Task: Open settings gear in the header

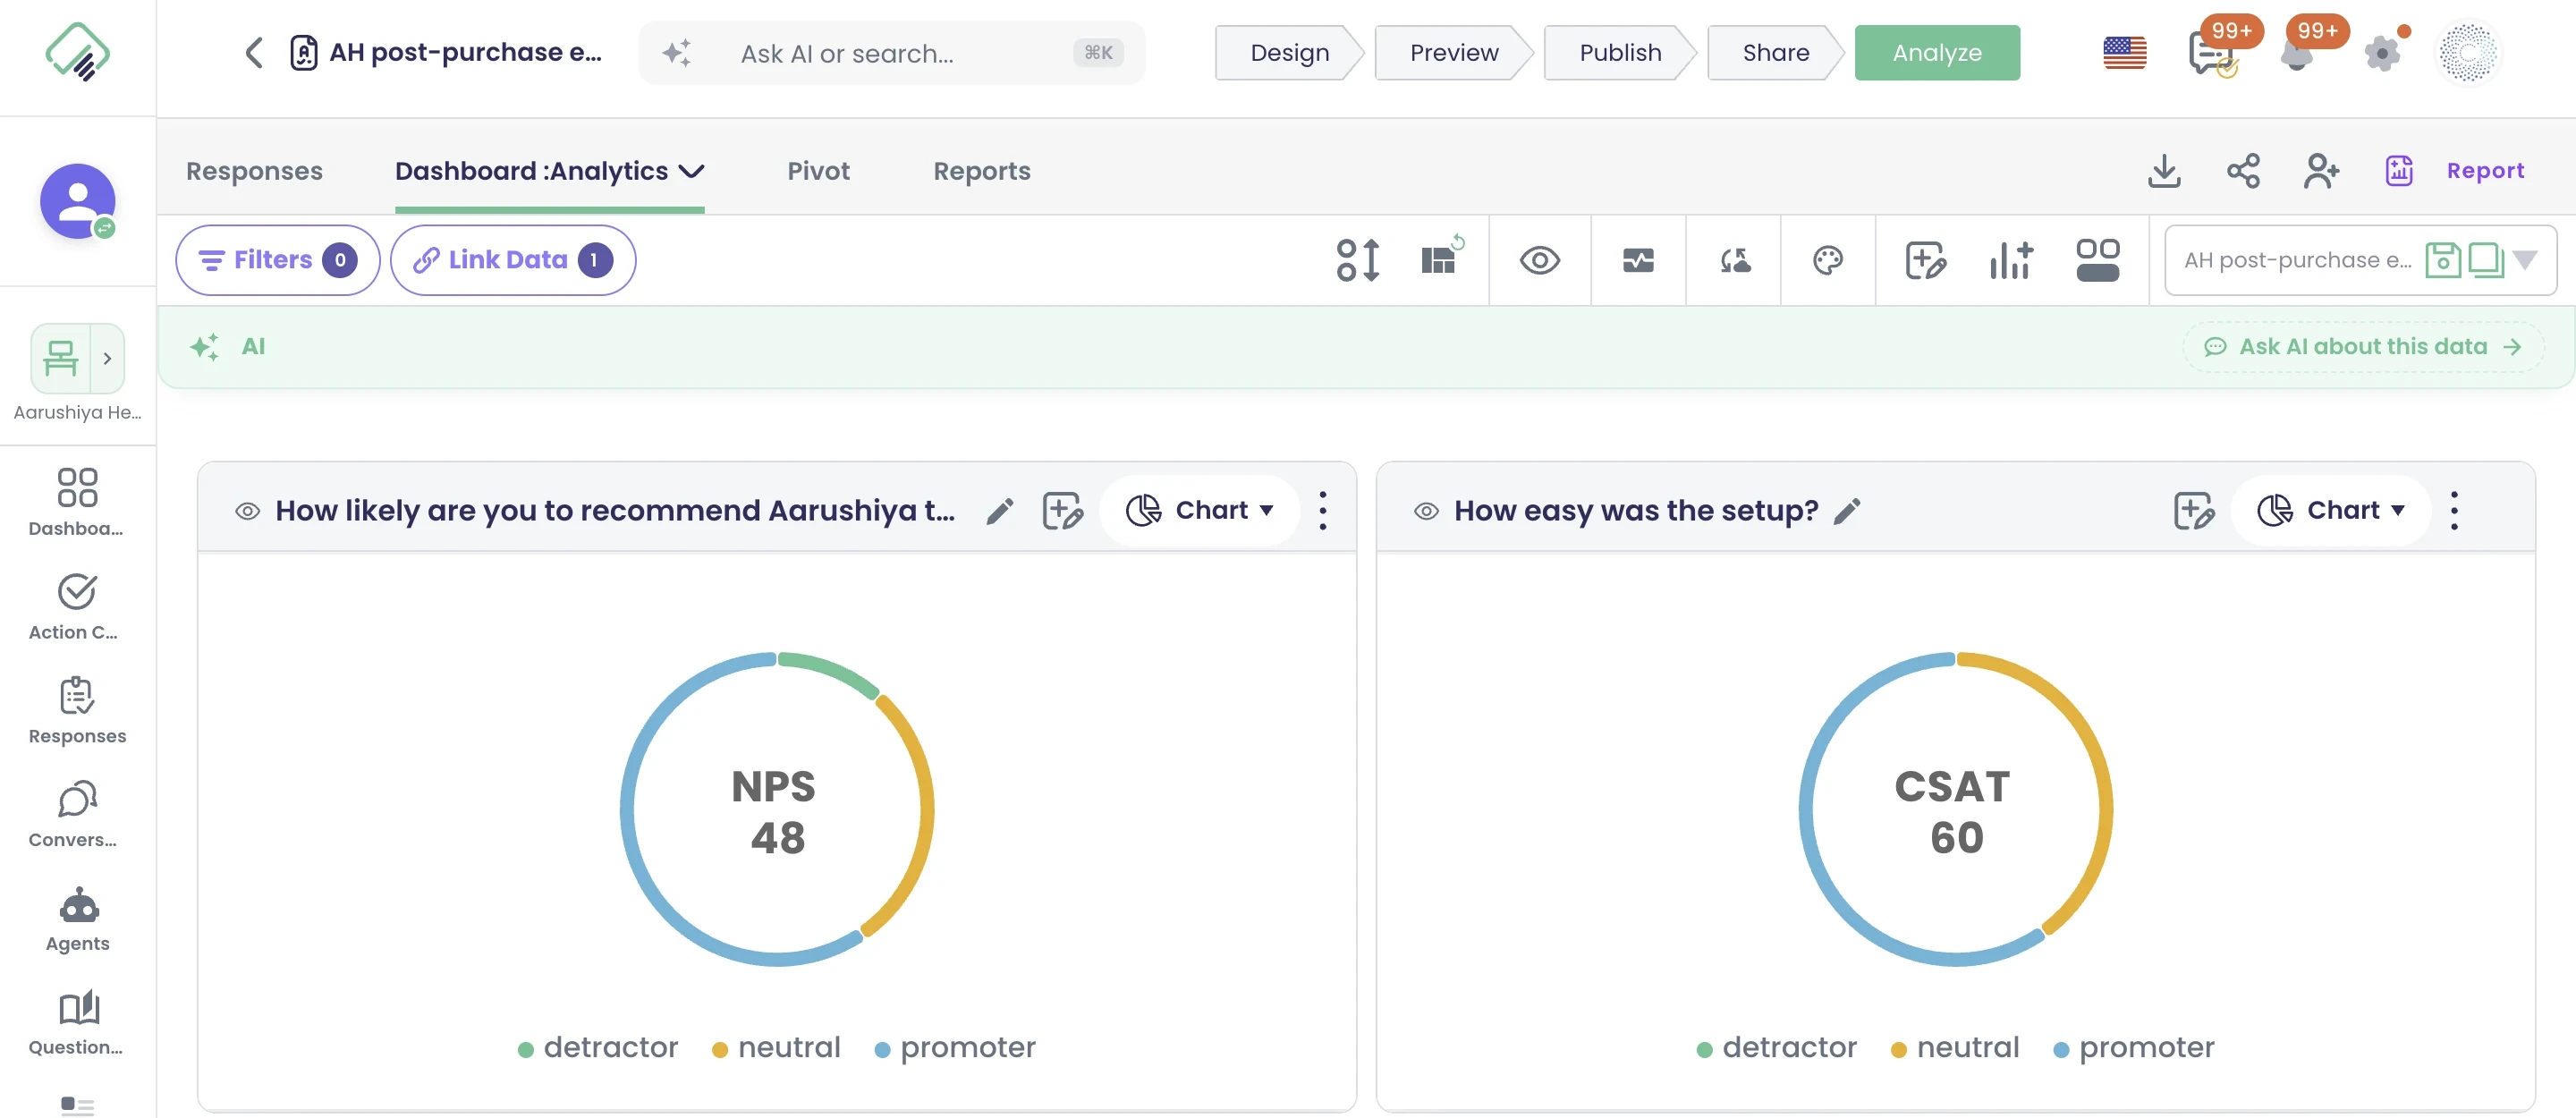Action: coord(2383,54)
